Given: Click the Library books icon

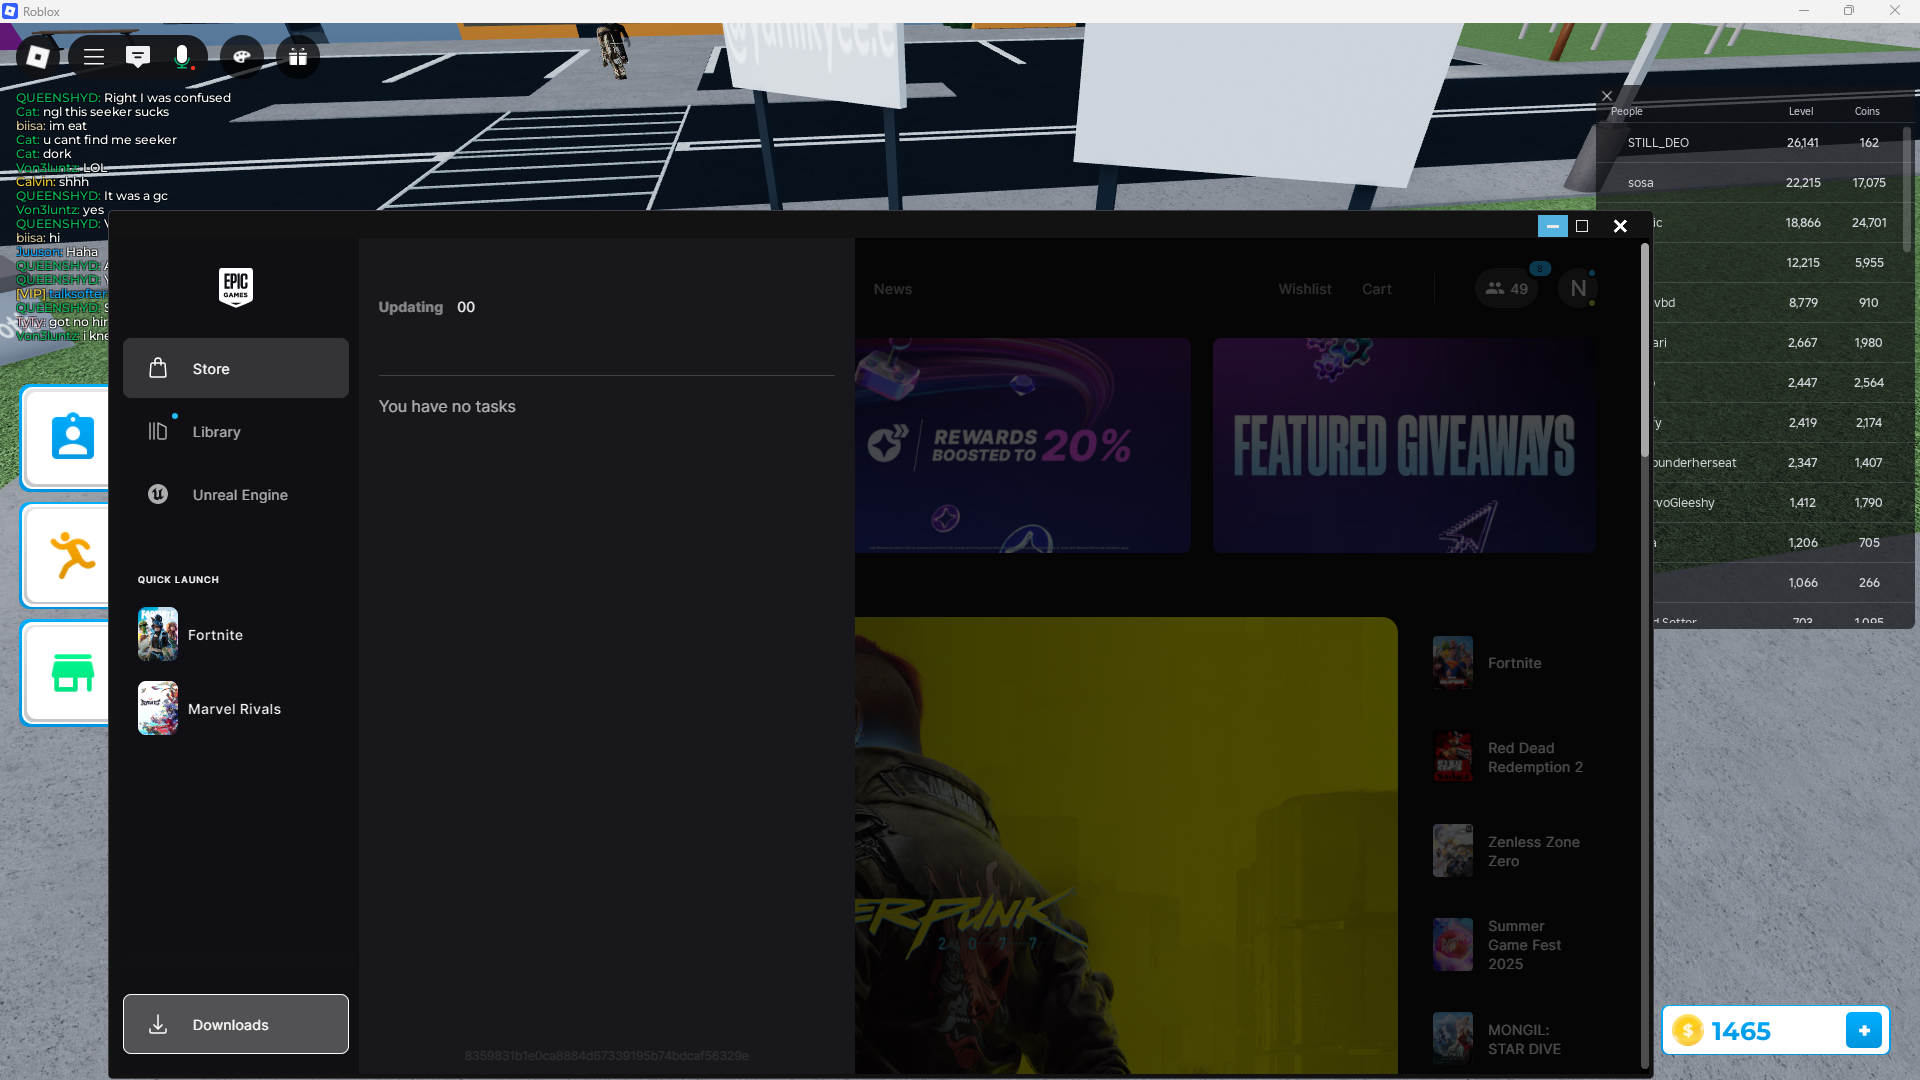Looking at the screenshot, I should tap(158, 431).
